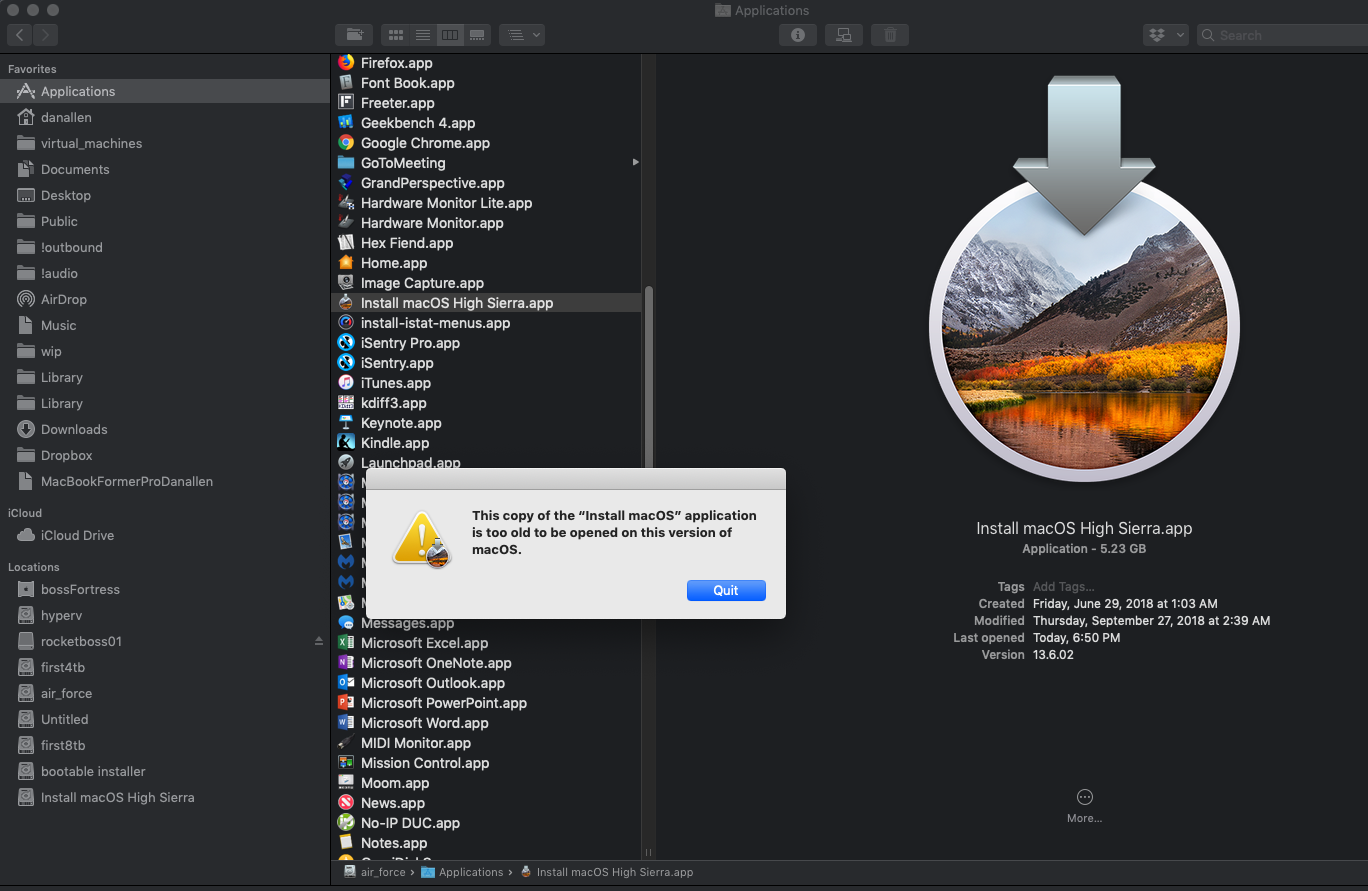Click the Connect to Server toolbar icon
The width and height of the screenshot is (1368, 891).
point(844,35)
